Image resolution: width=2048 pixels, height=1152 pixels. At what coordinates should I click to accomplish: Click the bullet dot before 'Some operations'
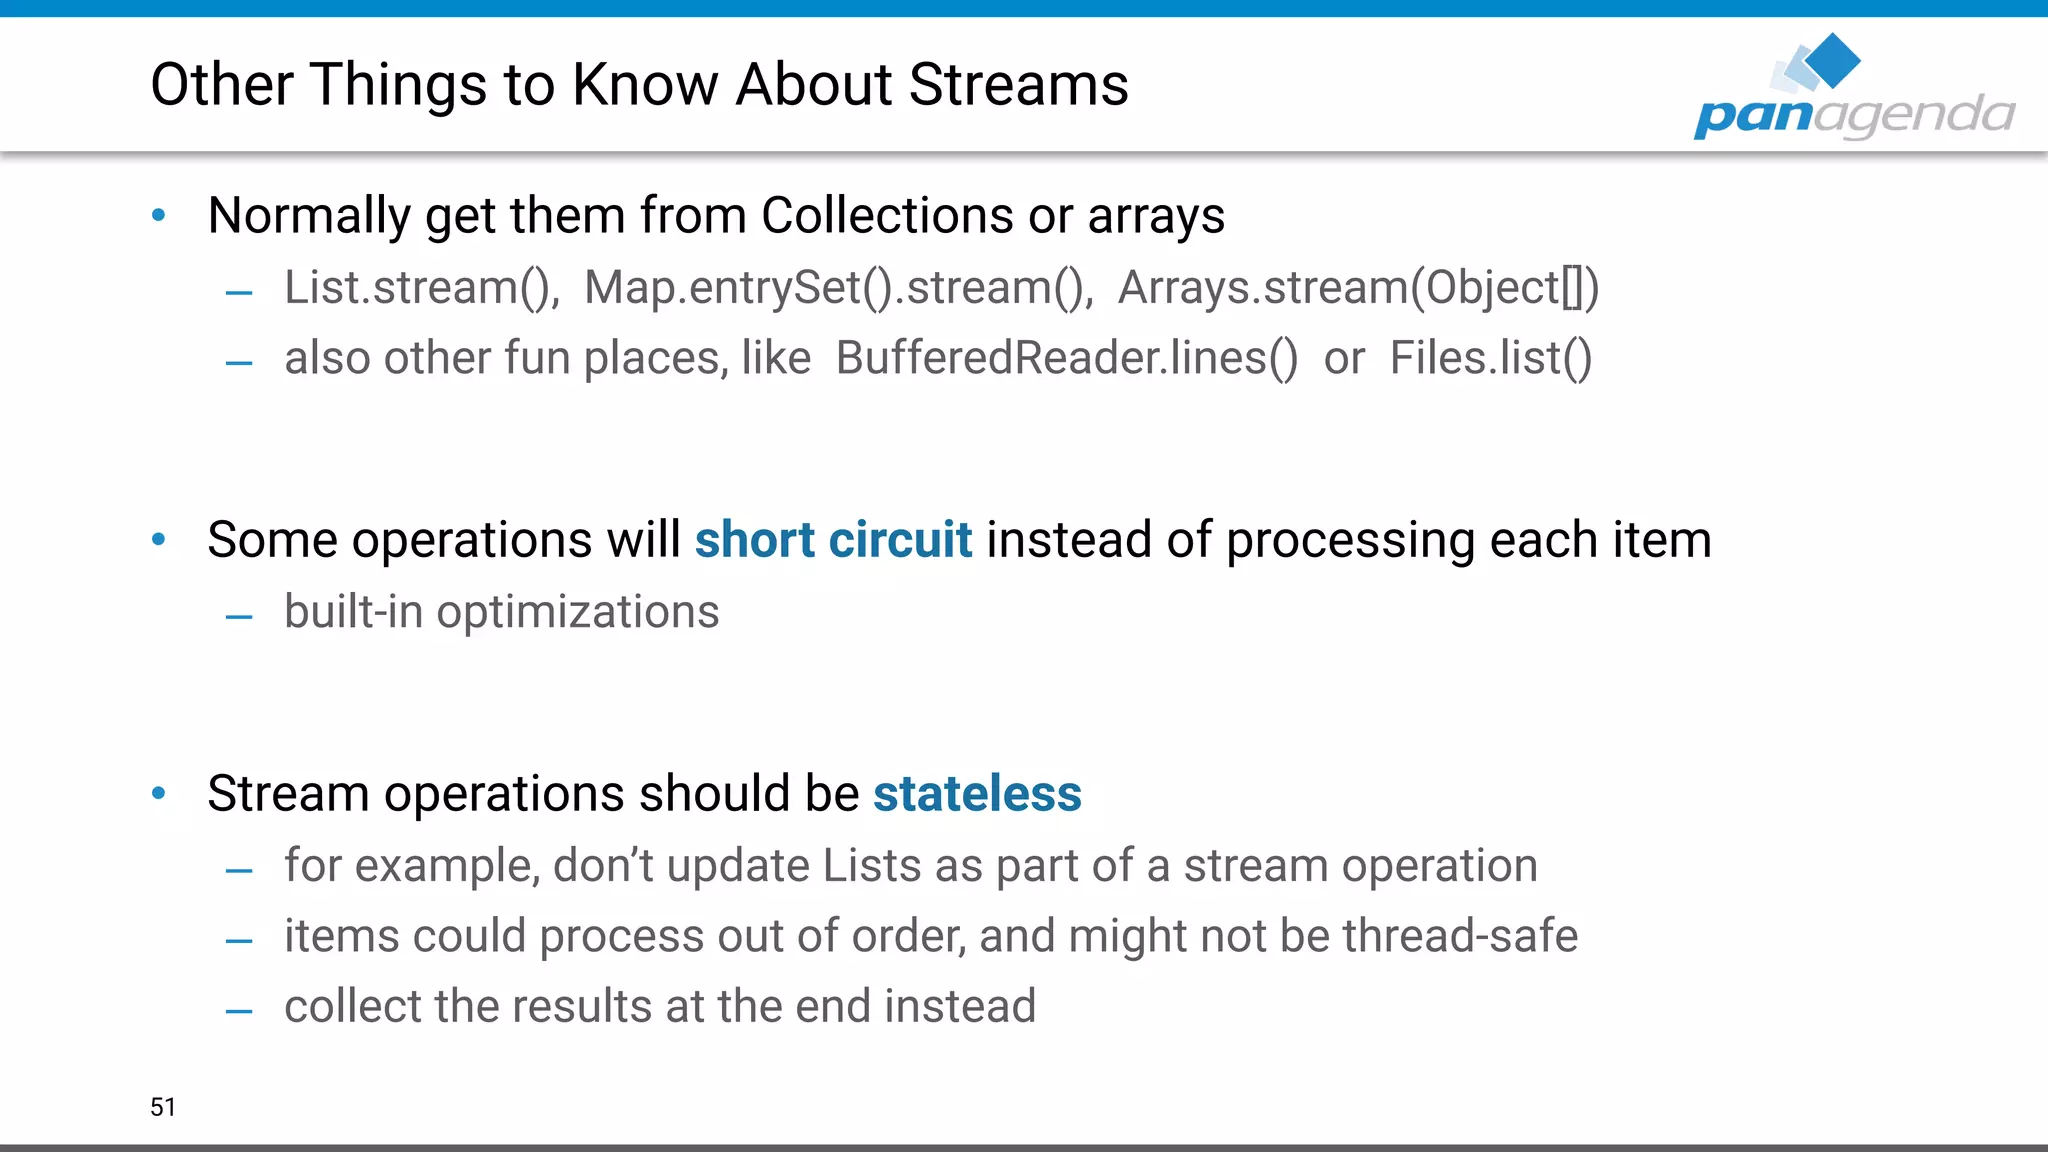[159, 540]
